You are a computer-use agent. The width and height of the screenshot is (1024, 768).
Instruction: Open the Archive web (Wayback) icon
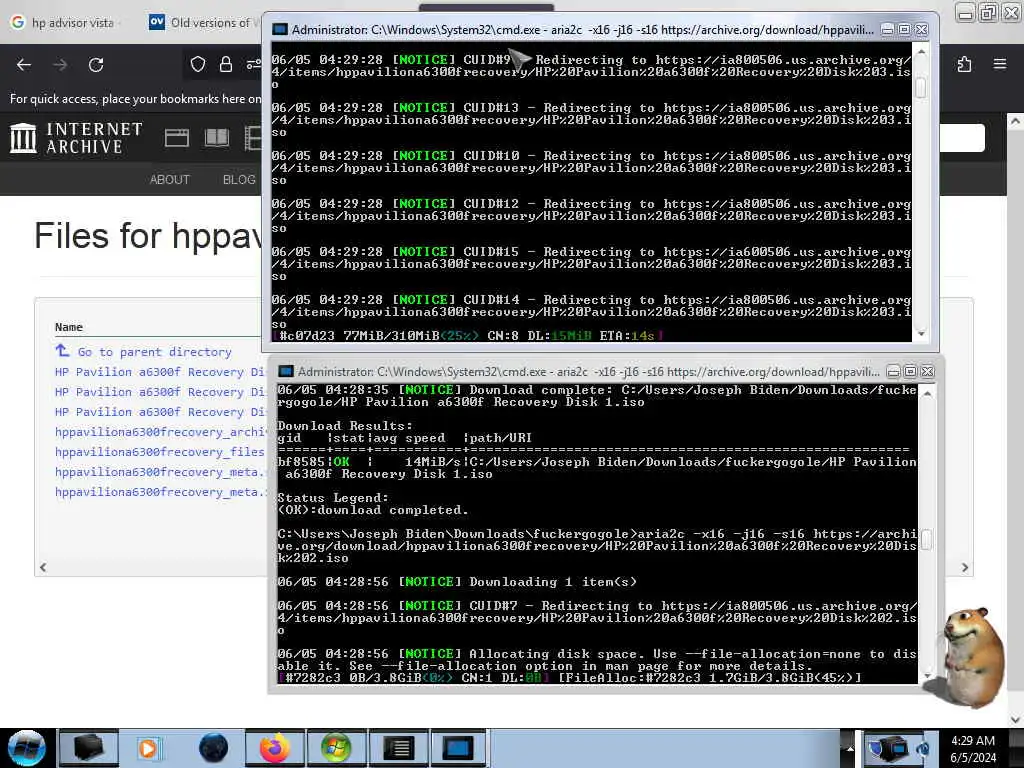pyautogui.click(x=176, y=138)
